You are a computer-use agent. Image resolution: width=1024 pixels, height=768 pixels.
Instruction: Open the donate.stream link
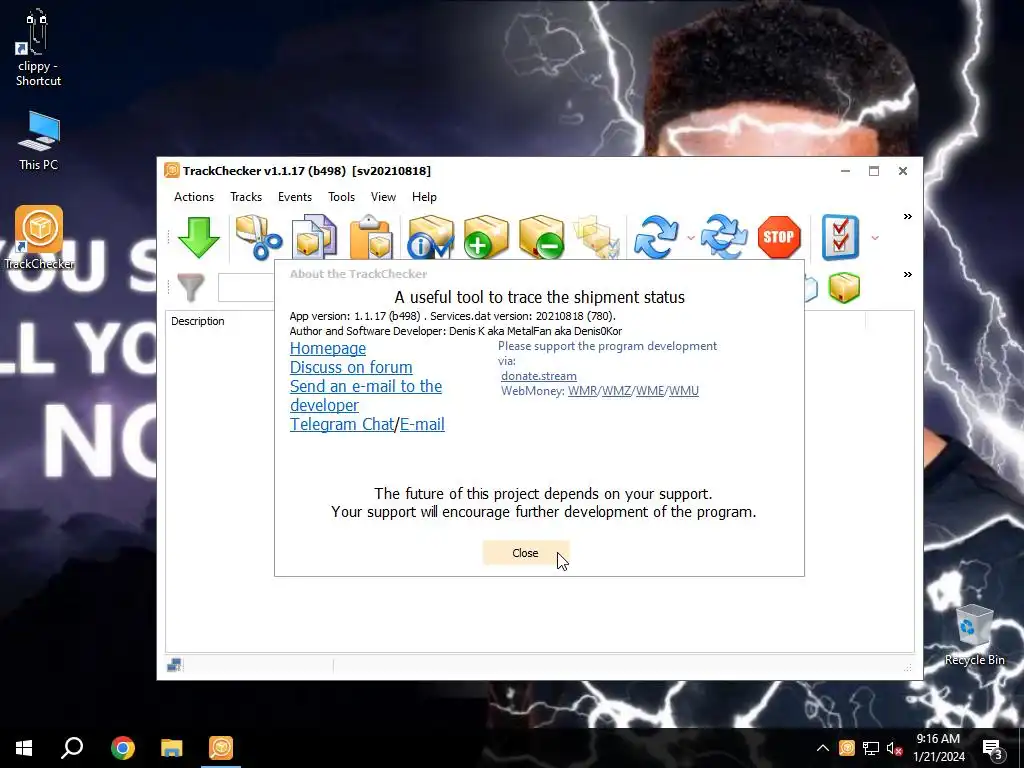(539, 376)
